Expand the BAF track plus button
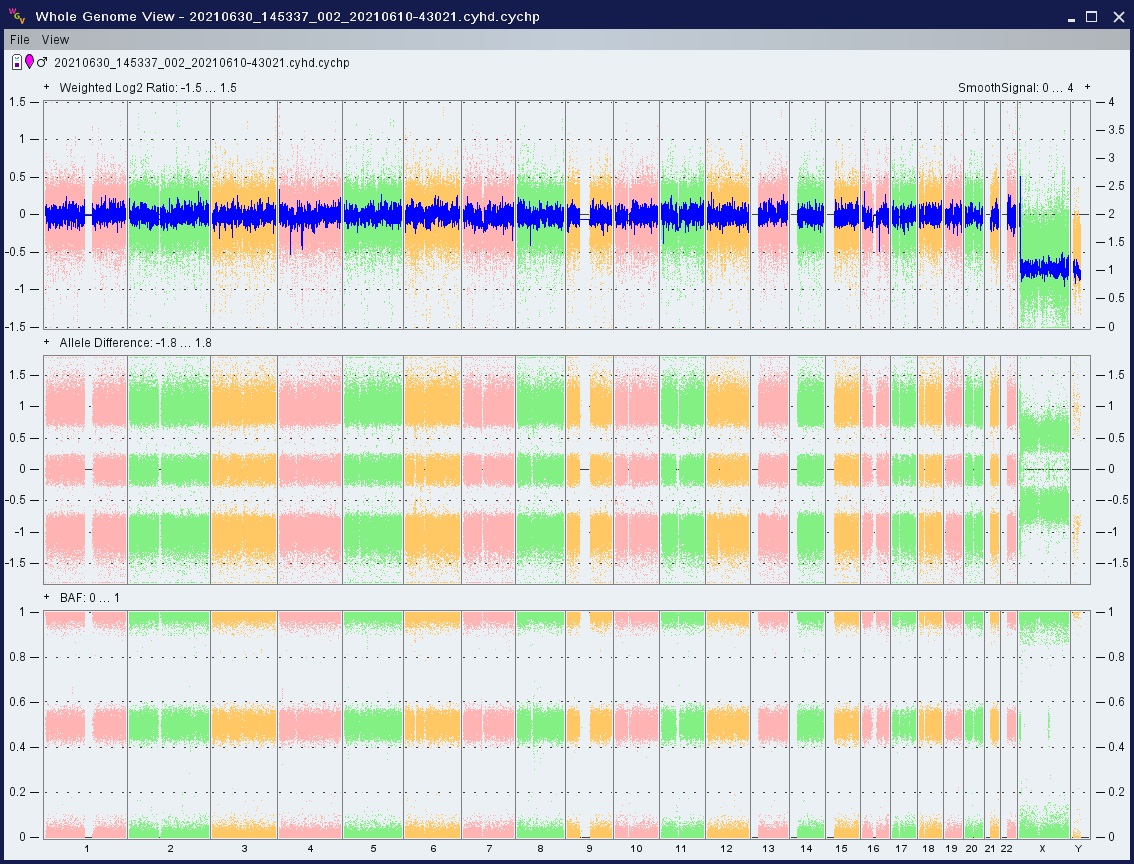Screen dimensions: 1134x864 (47, 598)
